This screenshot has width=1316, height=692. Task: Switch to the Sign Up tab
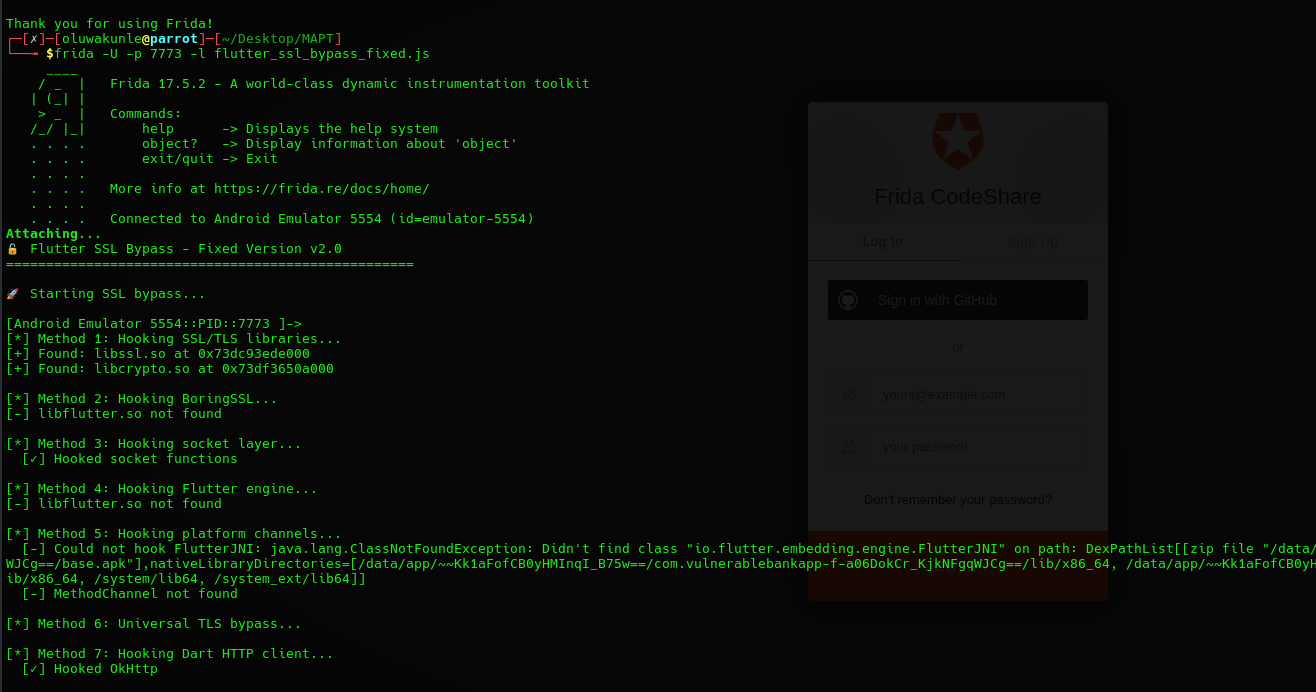tap(1033, 241)
